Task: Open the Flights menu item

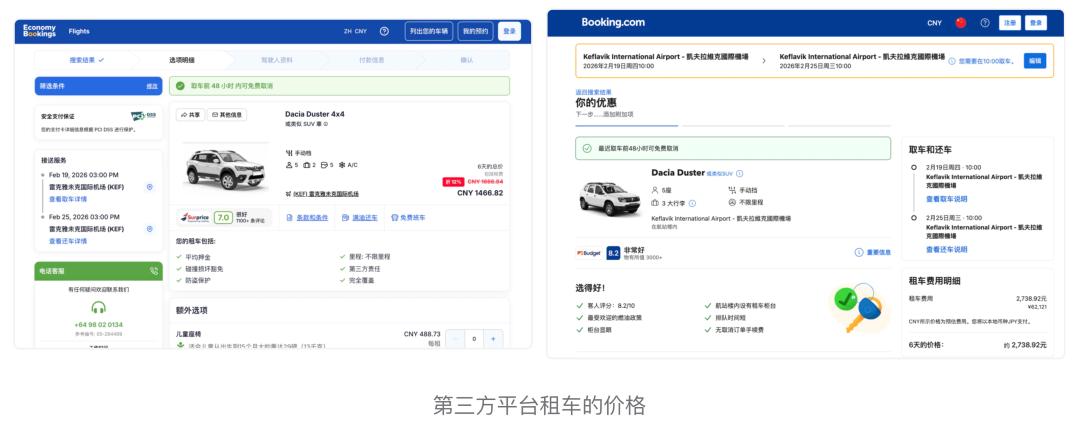Action: coord(79,31)
